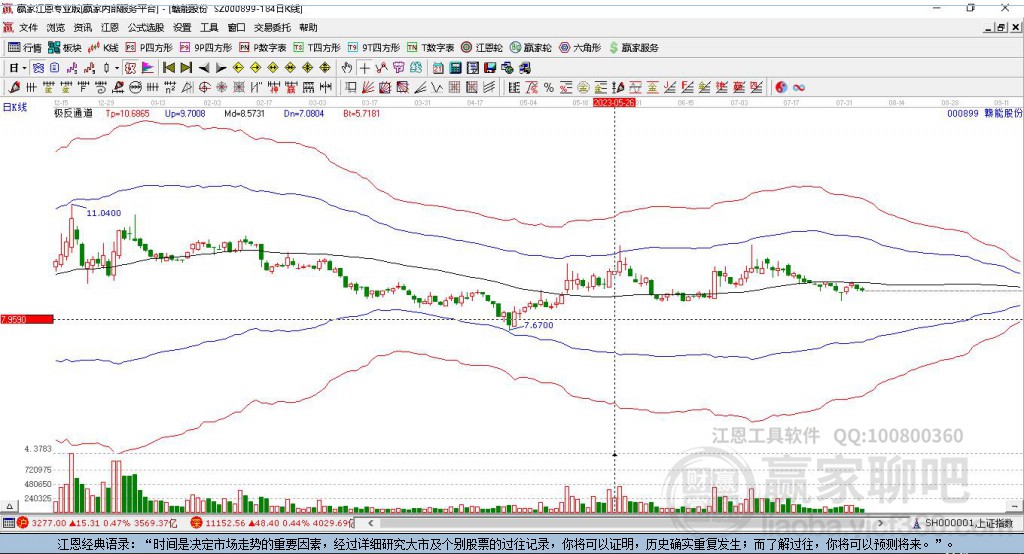Switch to the K线 chart view
The height and width of the screenshot is (554, 1024).
pos(103,48)
